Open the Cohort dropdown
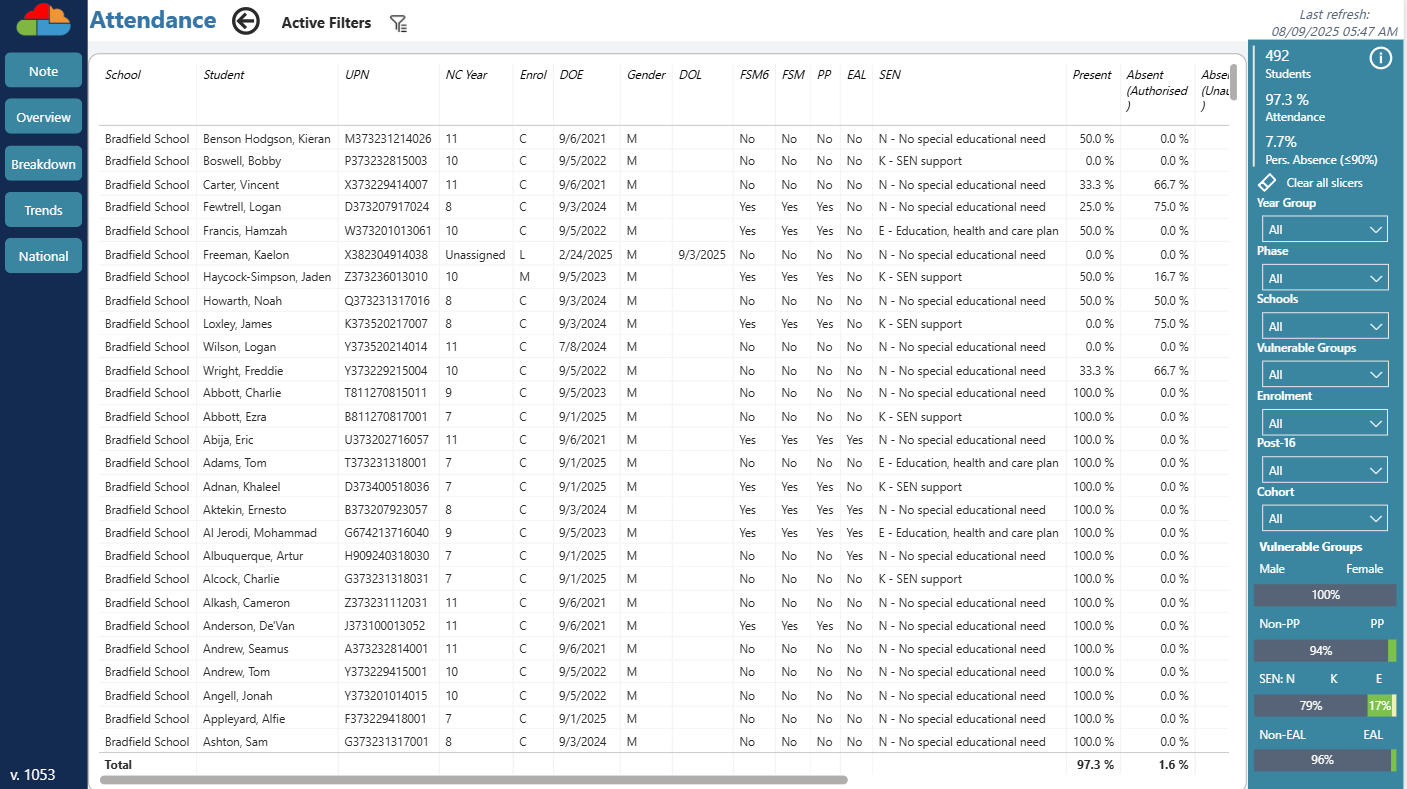The width and height of the screenshot is (1407, 789). tap(1322, 518)
